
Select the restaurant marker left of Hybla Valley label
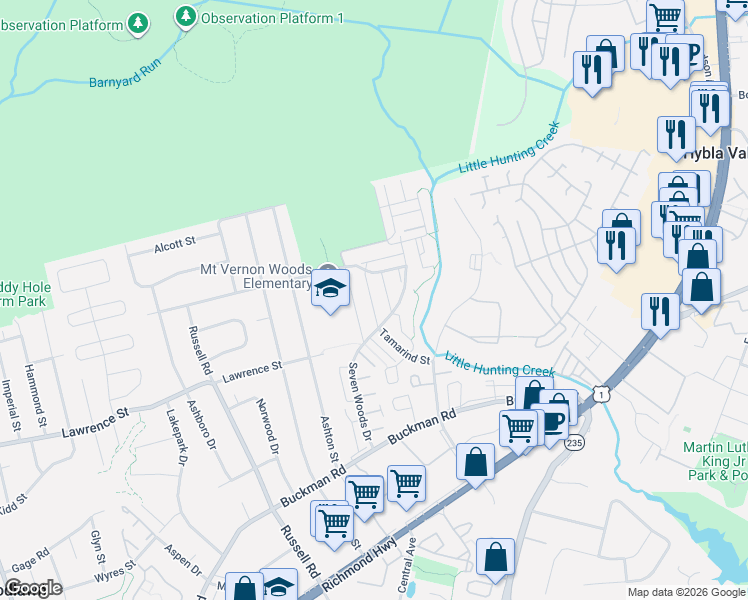click(676, 138)
